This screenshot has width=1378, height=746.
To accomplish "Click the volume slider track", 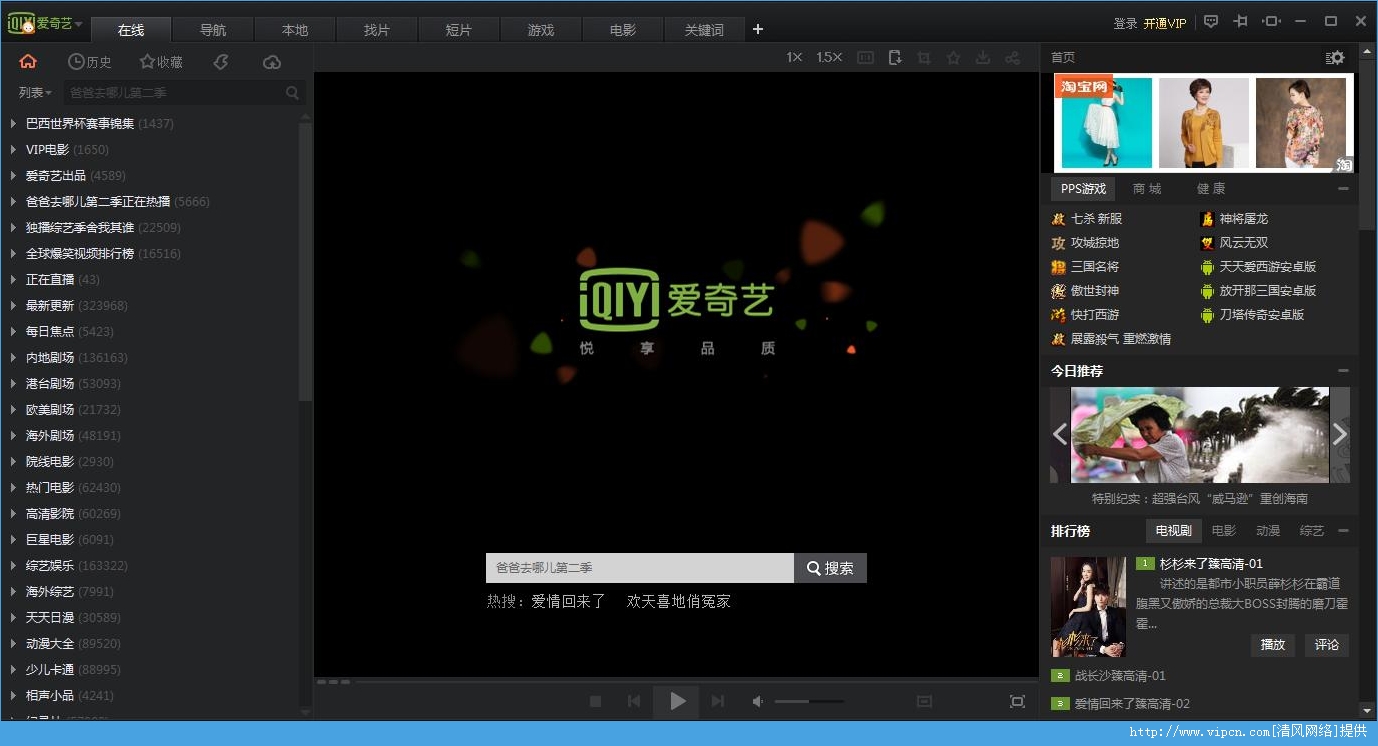I will (x=809, y=702).
